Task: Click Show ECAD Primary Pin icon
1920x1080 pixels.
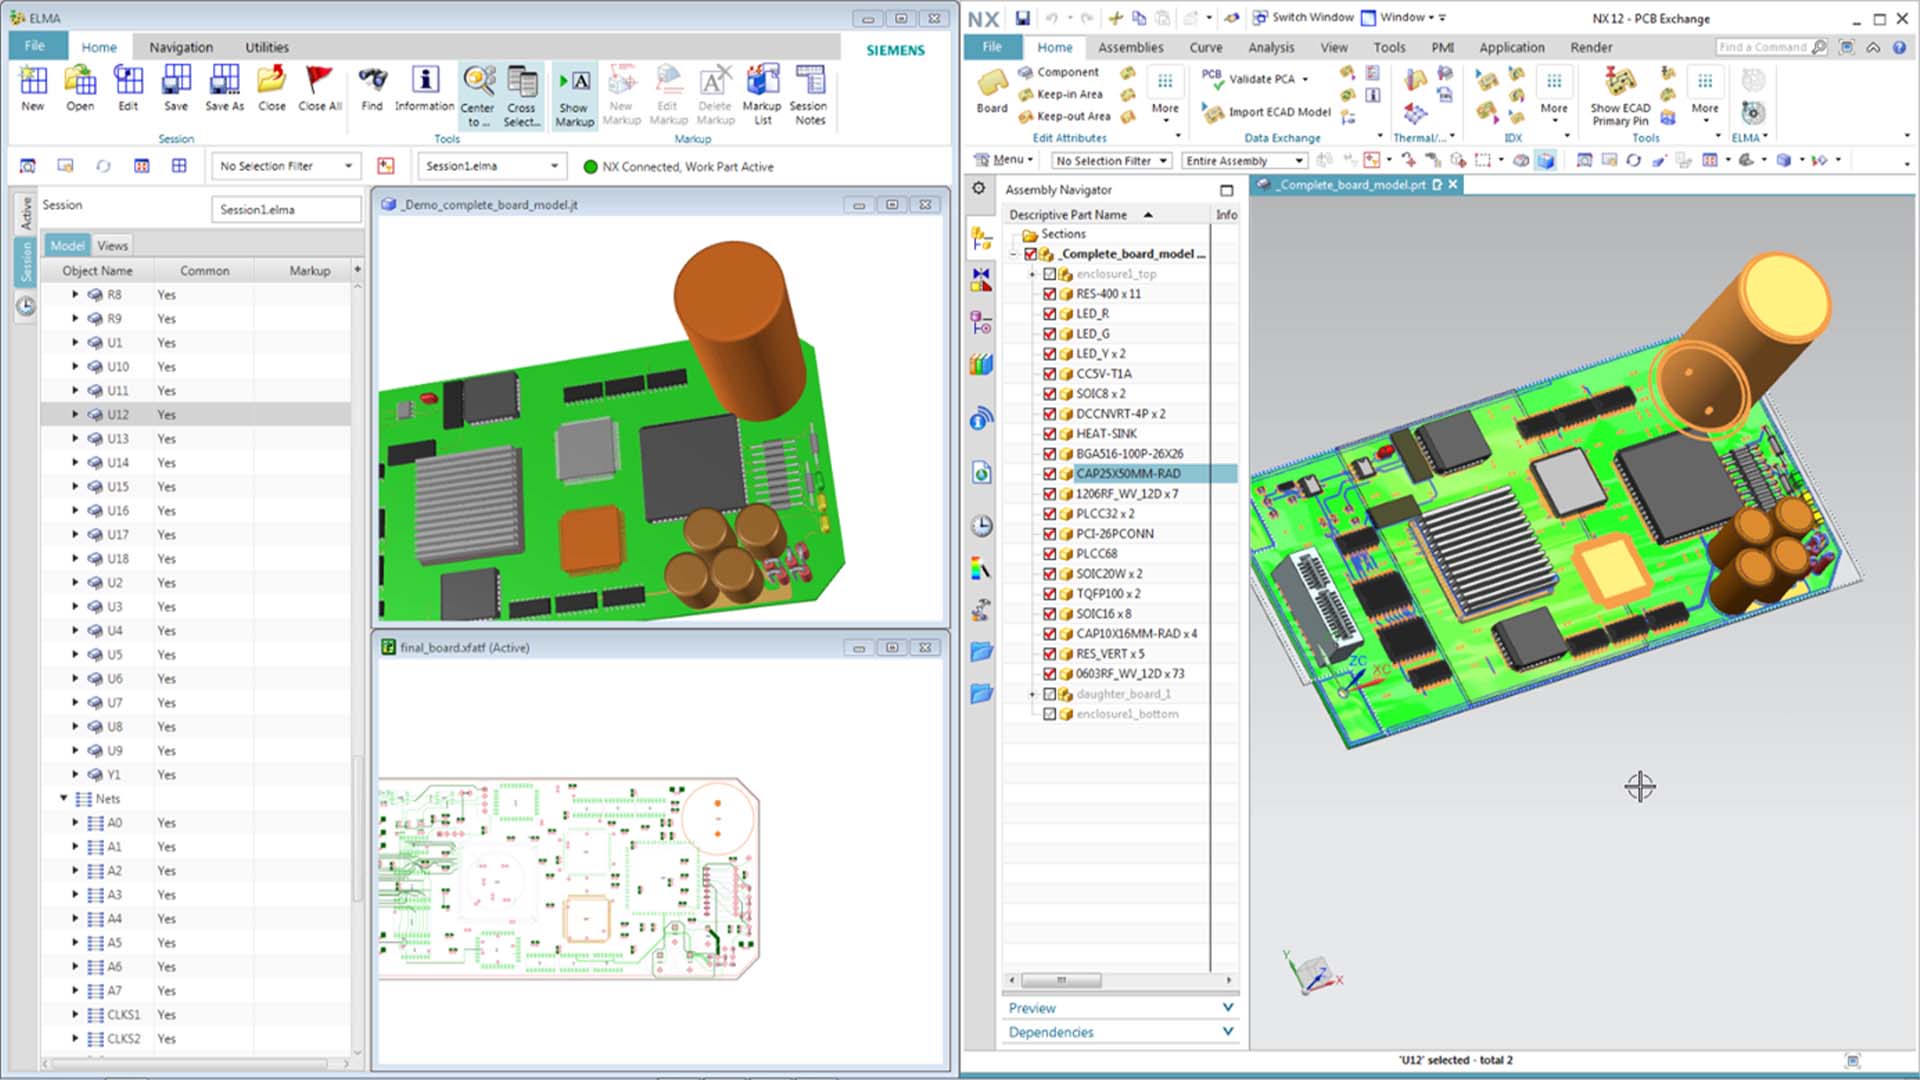Action: coord(1620,83)
